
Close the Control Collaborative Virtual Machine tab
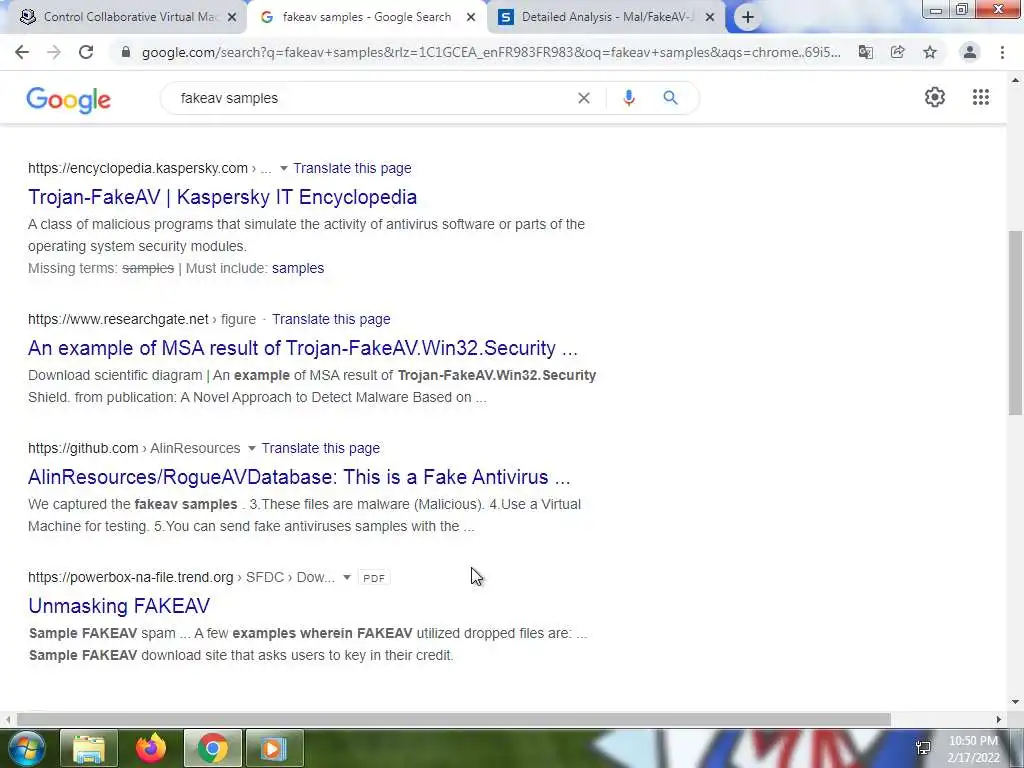[232, 18]
